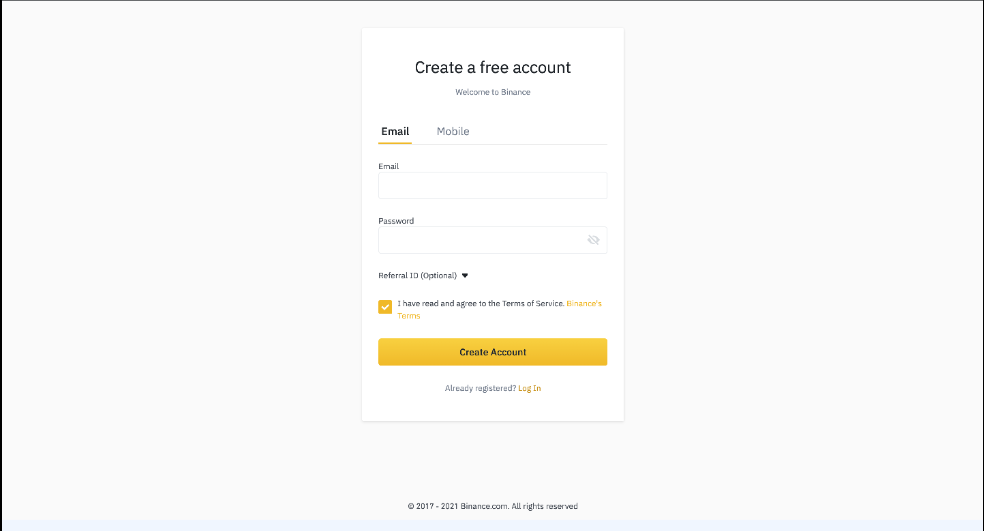This screenshot has width=984, height=531.
Task: Click the Password field label
Action: coord(396,221)
